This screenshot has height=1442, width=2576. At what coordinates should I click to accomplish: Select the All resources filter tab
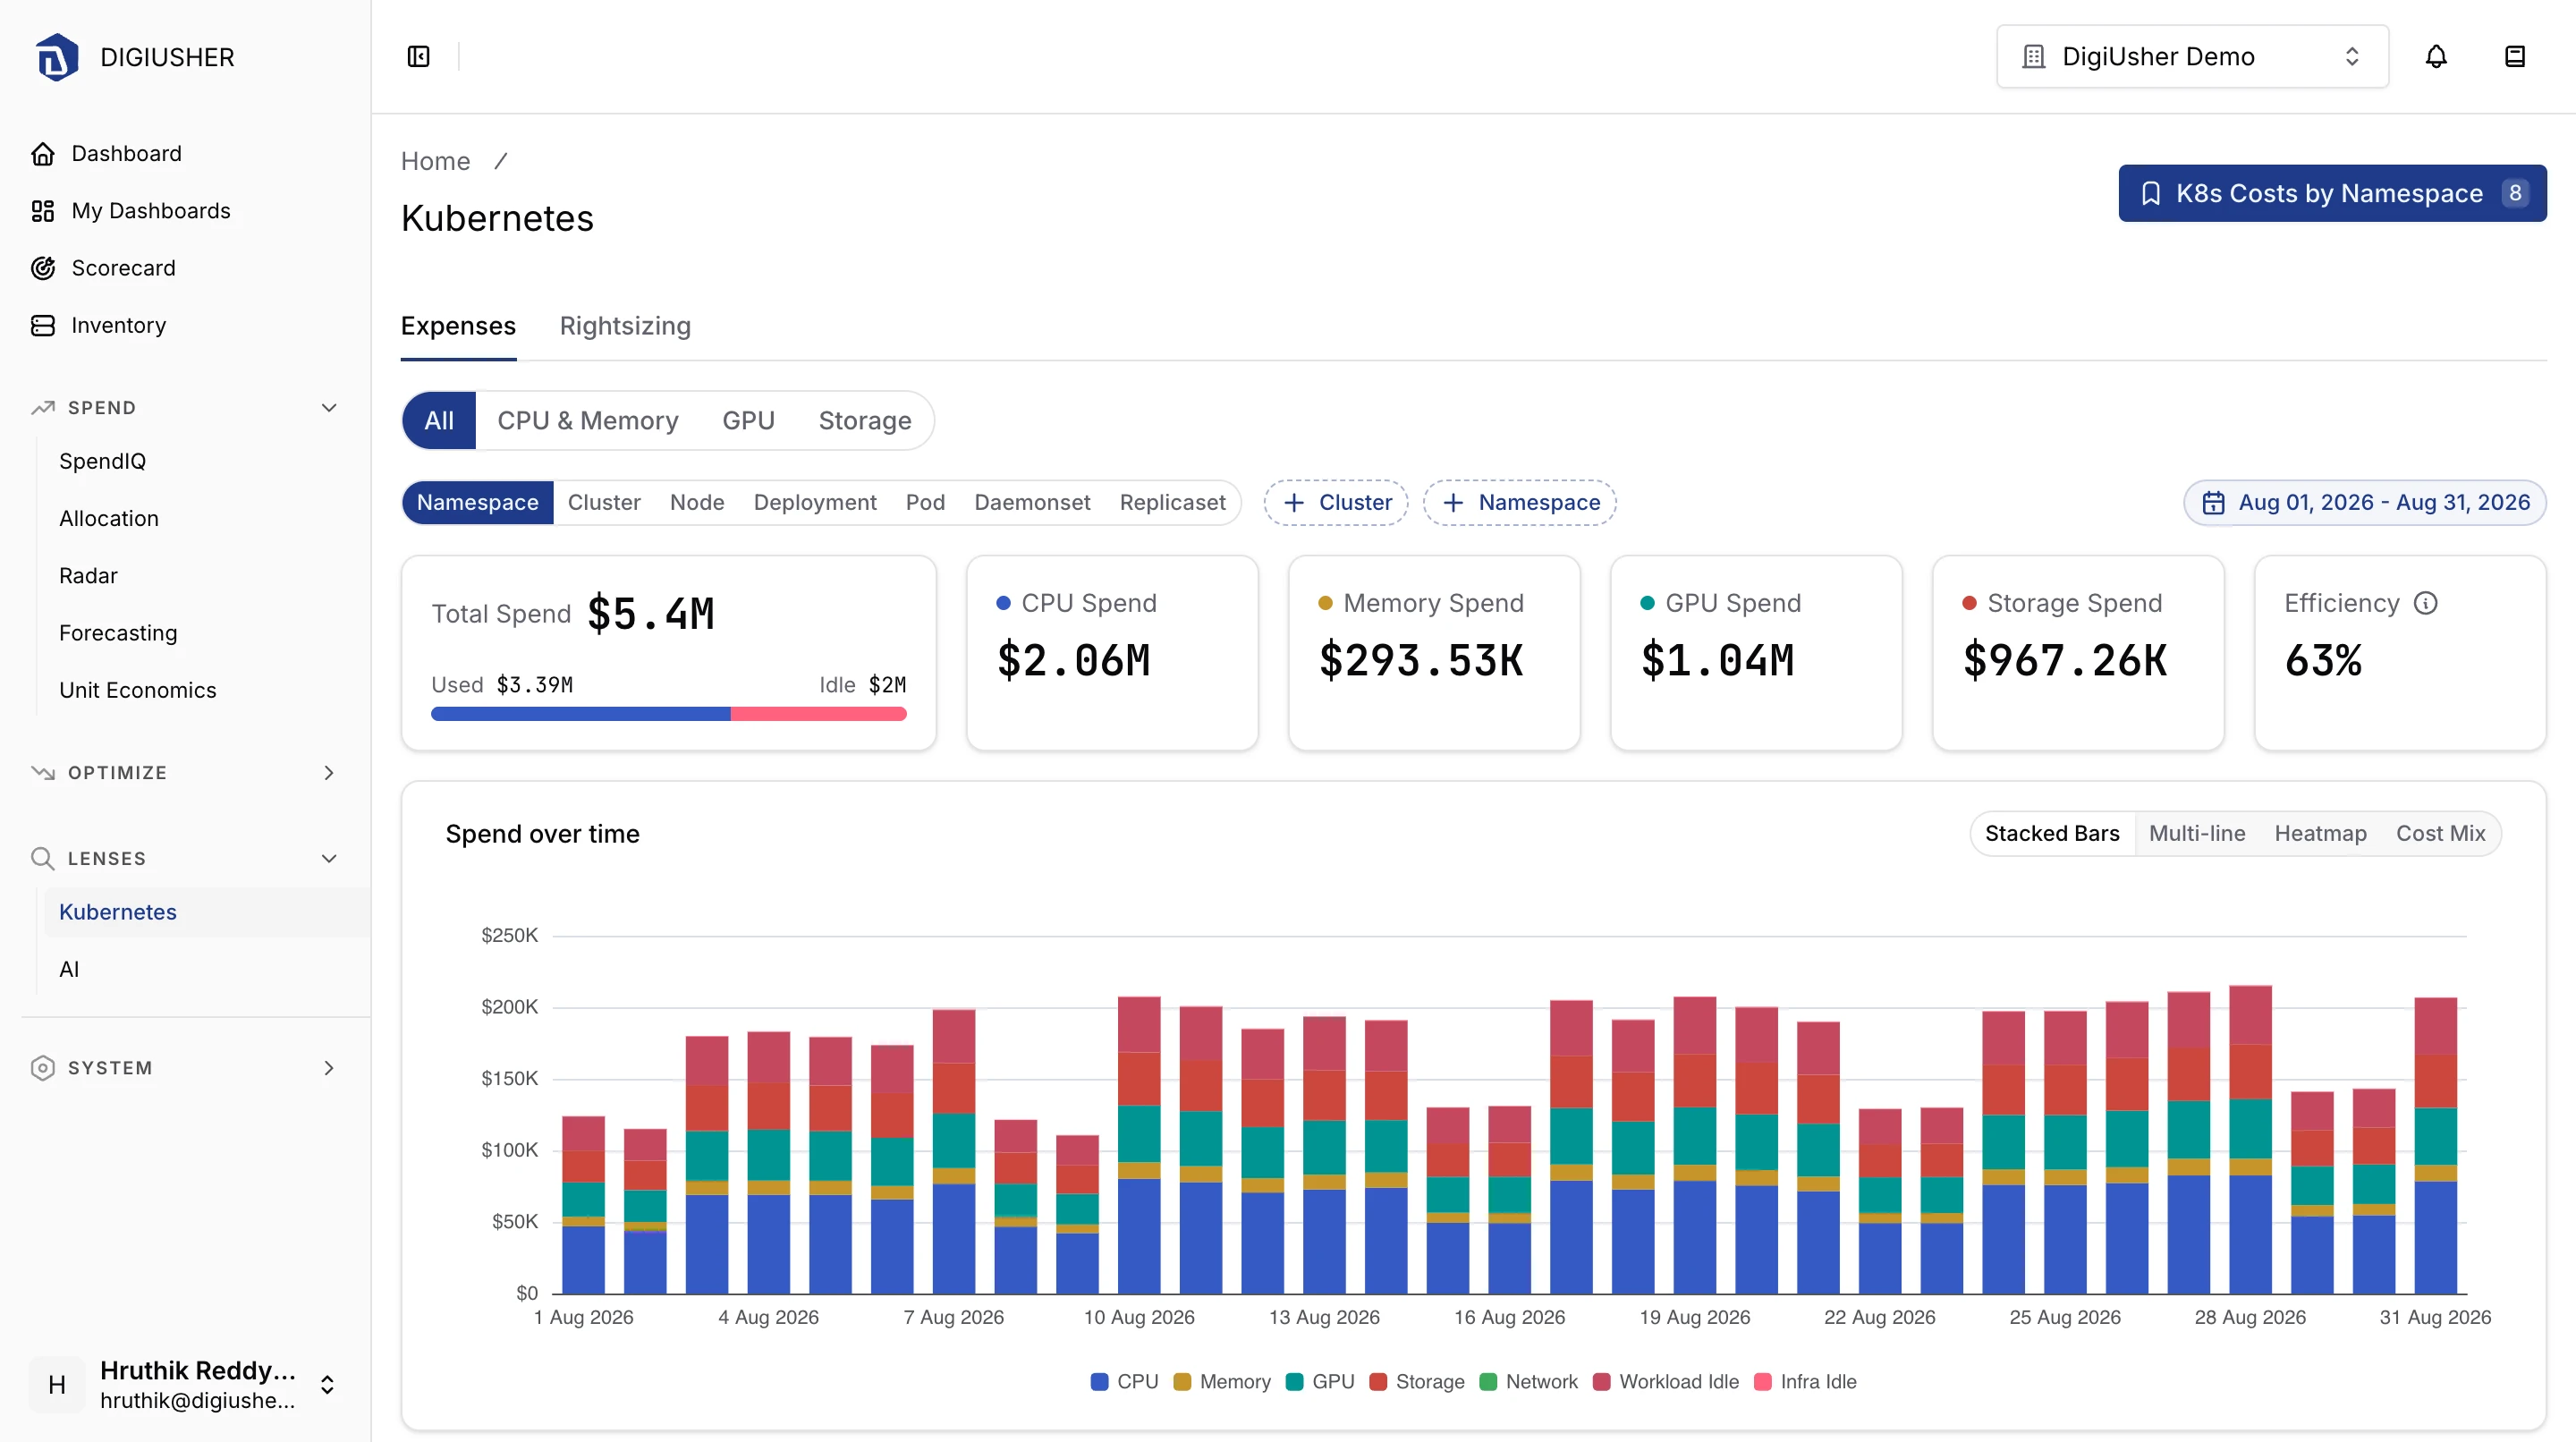(439, 421)
